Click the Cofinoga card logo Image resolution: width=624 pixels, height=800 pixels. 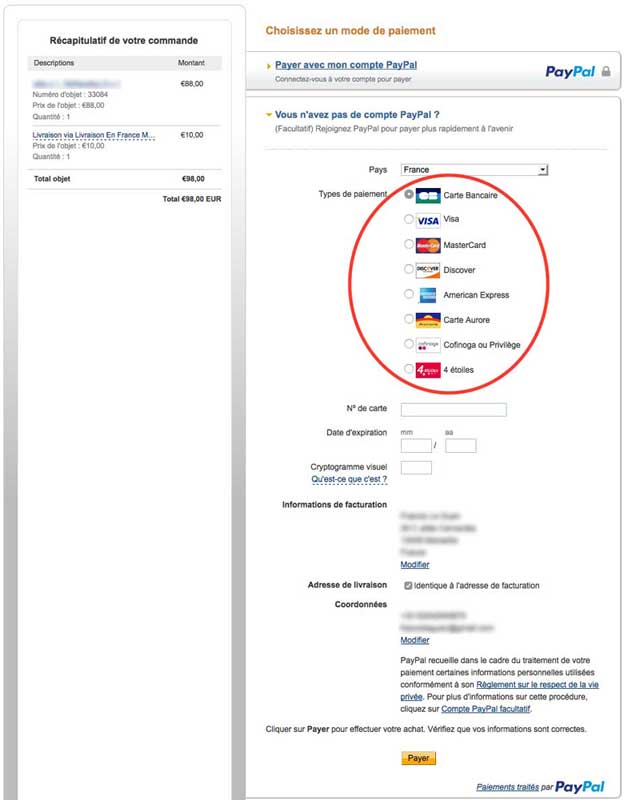tap(428, 345)
